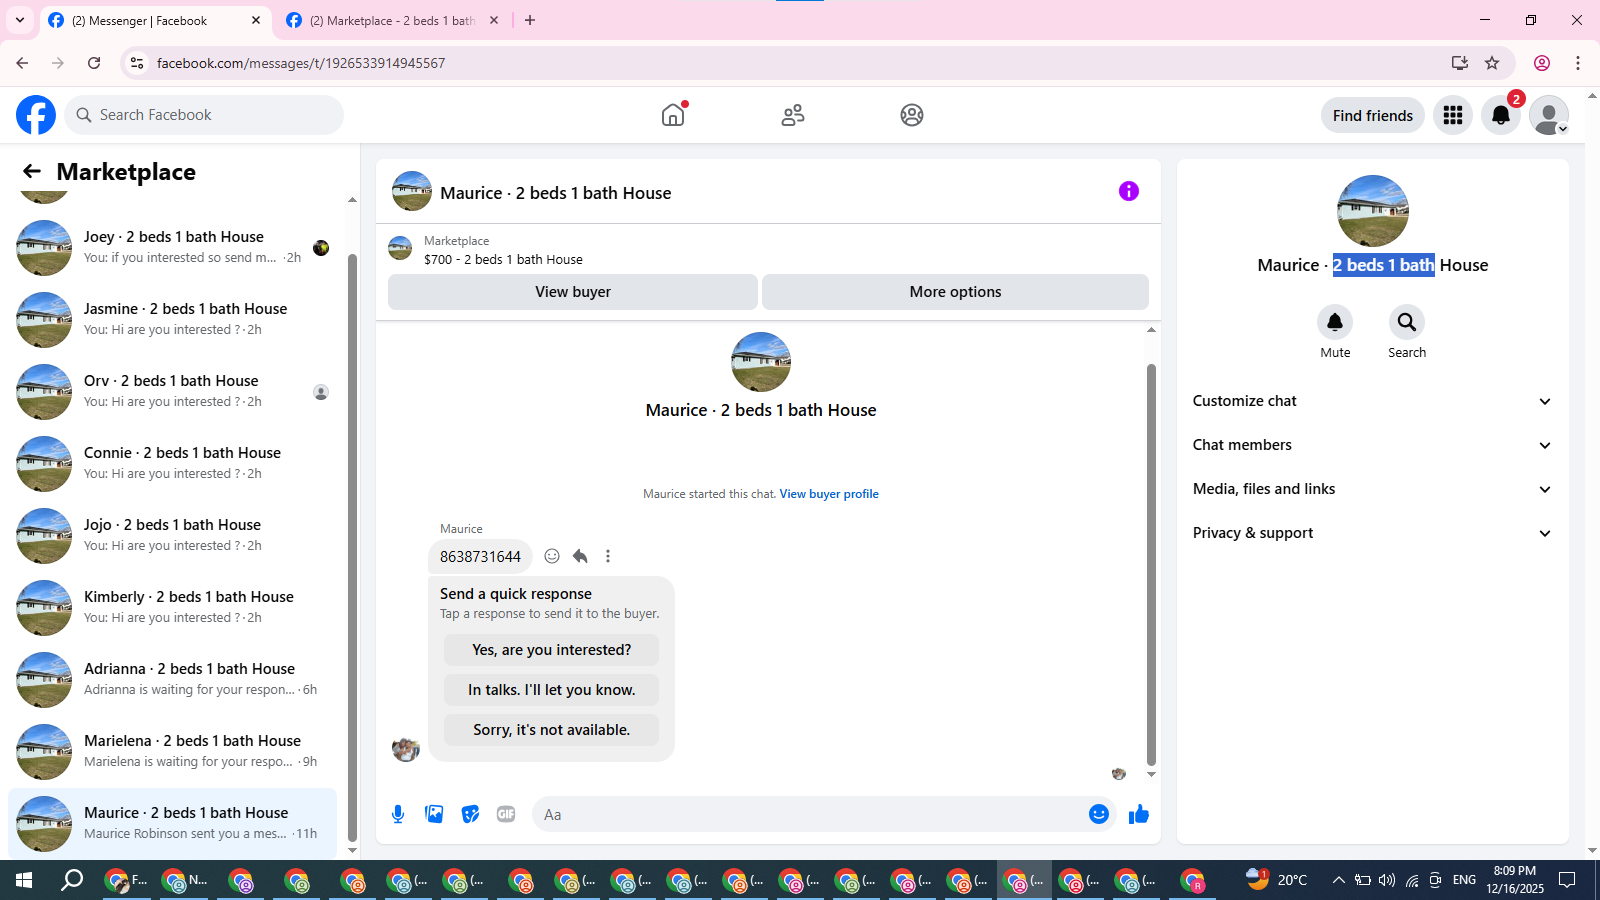Viewport: 1600px width, 900px height.
Task: Choose a GIF icon
Action: click(506, 814)
